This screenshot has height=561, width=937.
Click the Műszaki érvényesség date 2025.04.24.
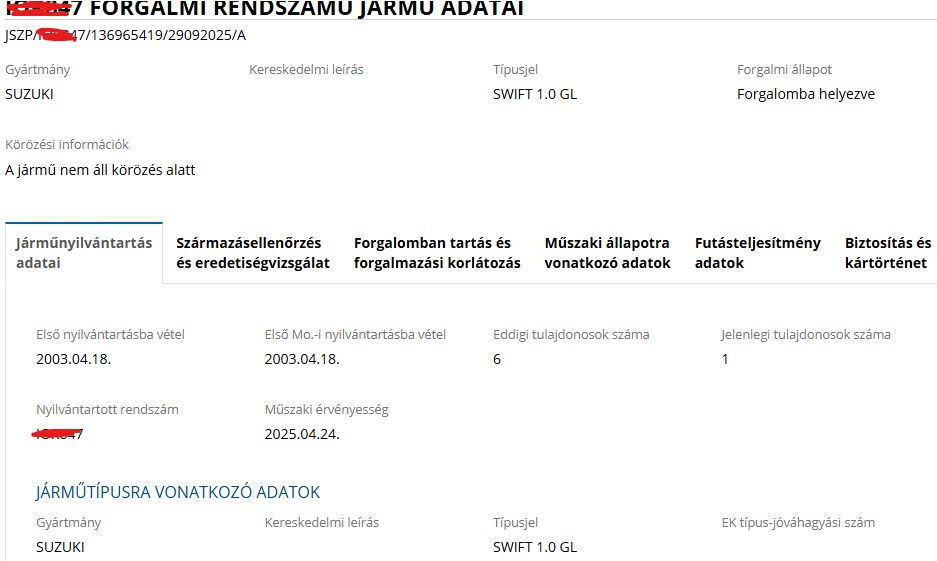coord(302,434)
